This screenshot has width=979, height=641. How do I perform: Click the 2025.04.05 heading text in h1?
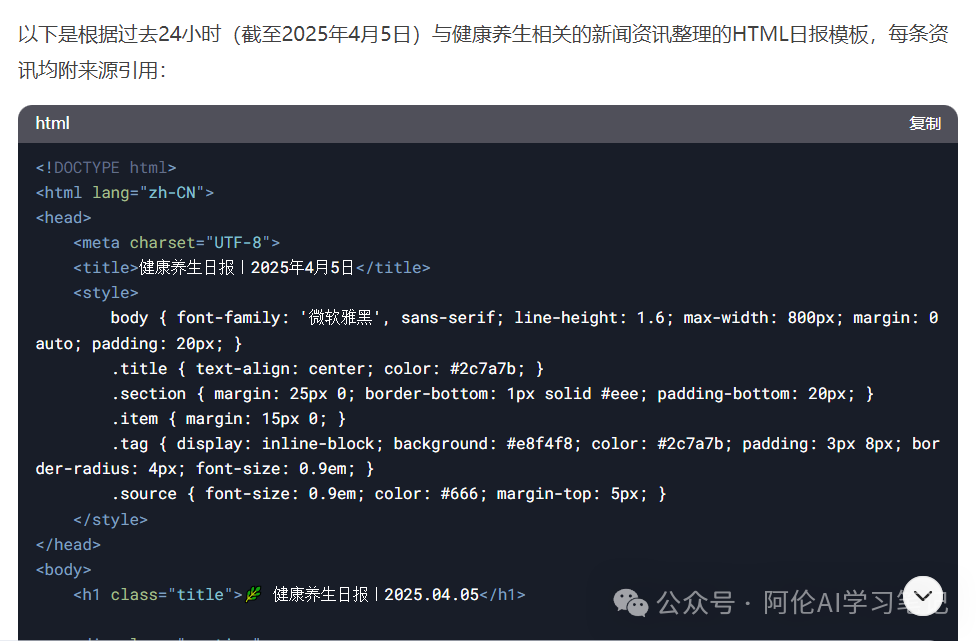[x=431, y=595]
